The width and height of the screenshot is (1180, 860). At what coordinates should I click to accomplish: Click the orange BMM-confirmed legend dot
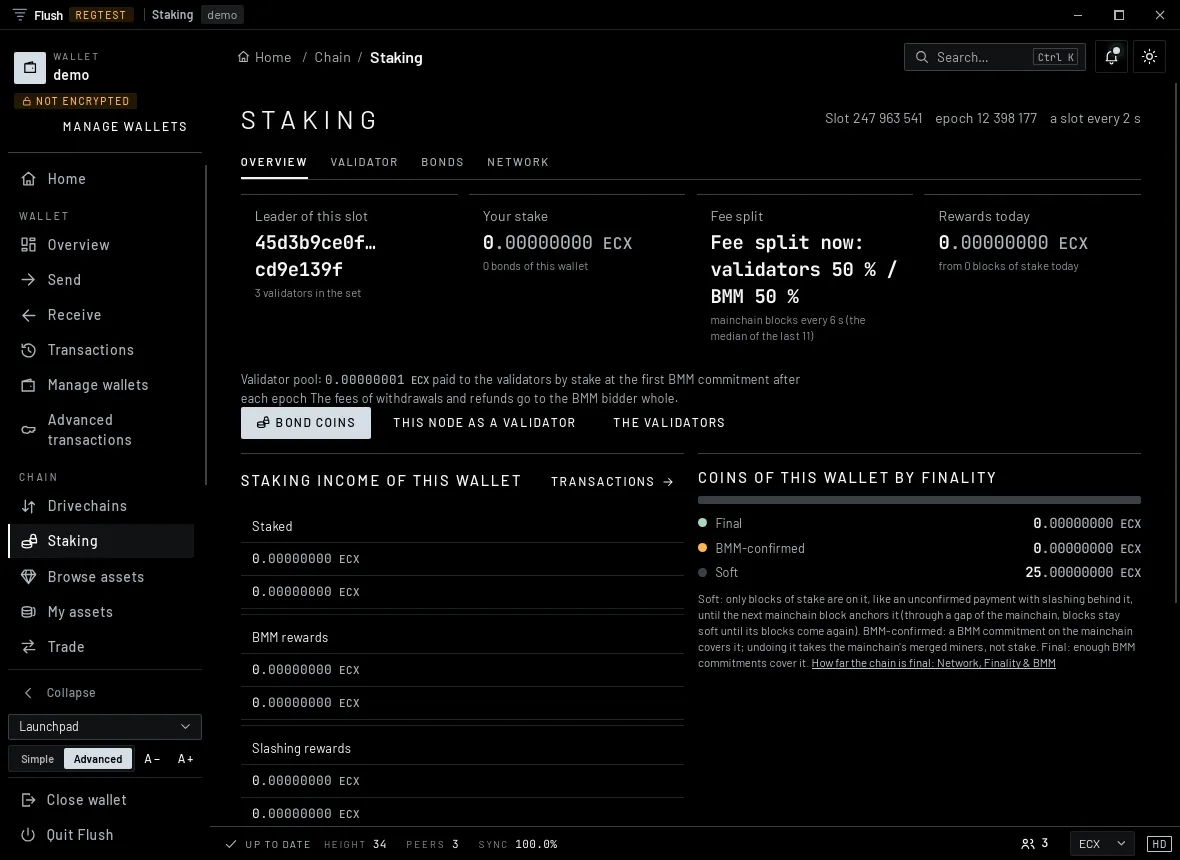click(x=702, y=548)
